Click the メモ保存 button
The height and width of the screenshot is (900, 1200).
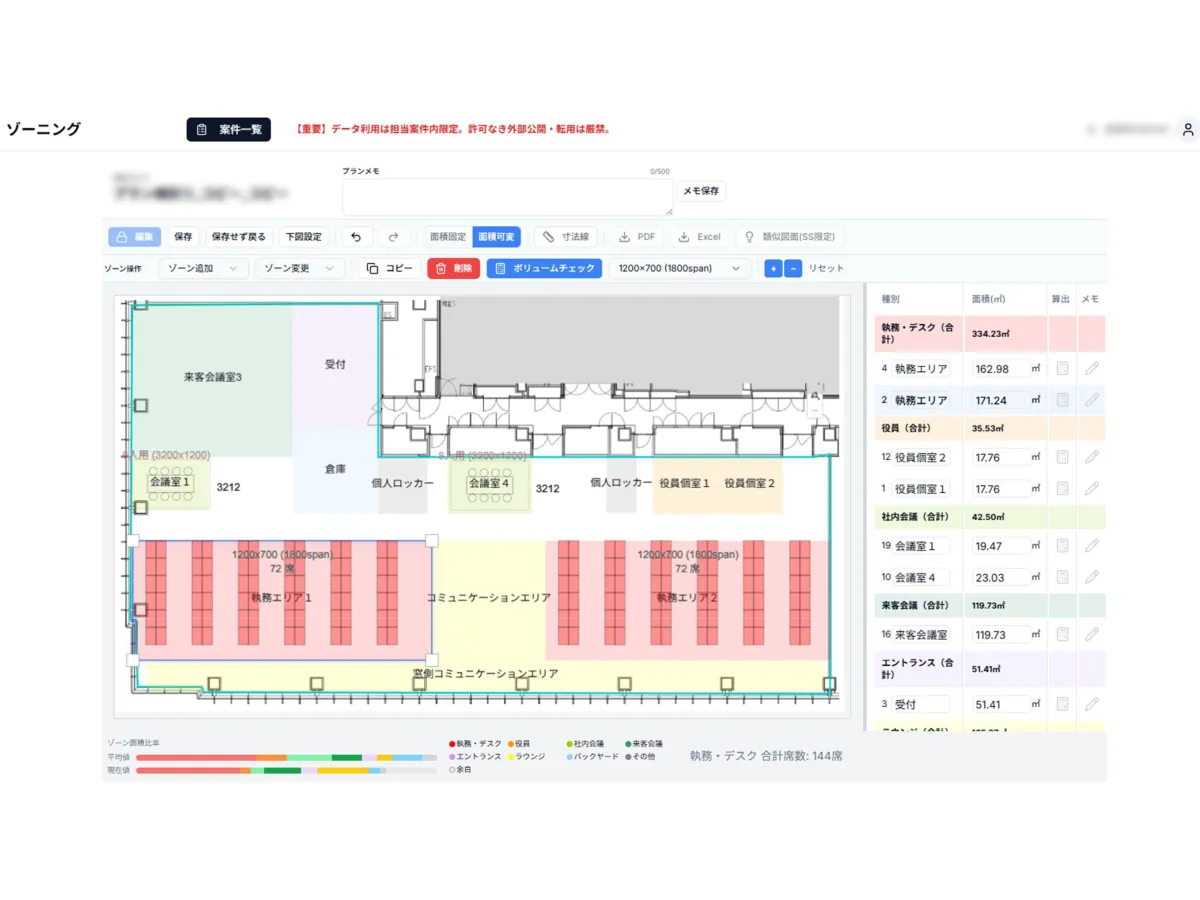point(701,191)
